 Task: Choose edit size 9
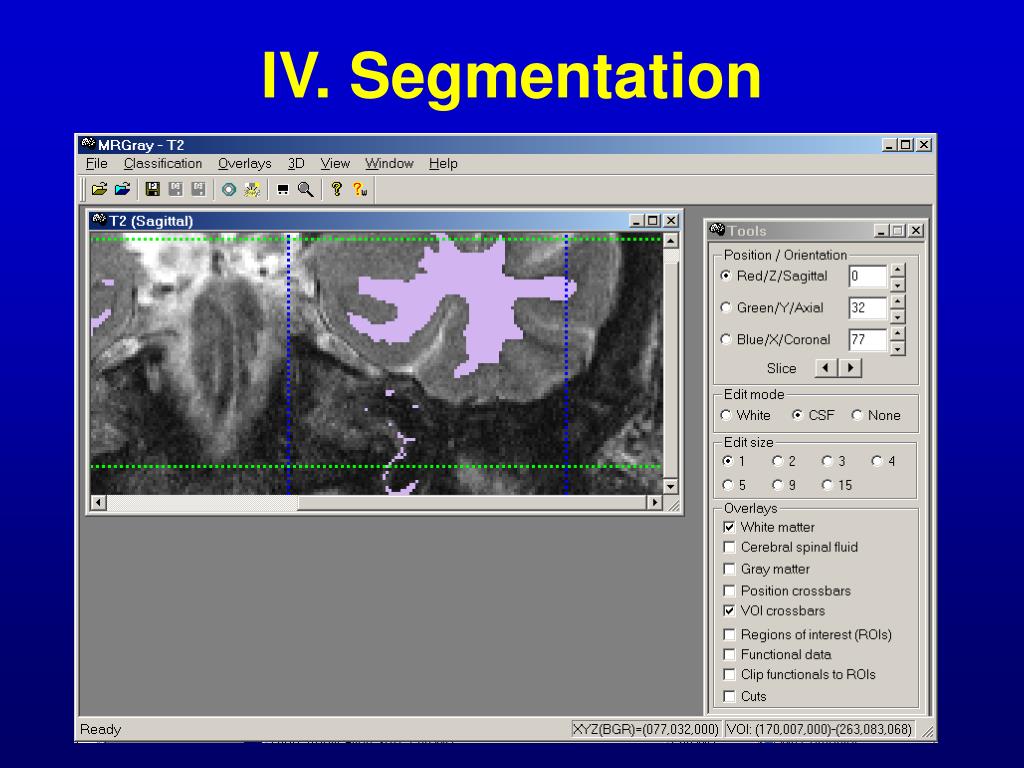(x=777, y=485)
